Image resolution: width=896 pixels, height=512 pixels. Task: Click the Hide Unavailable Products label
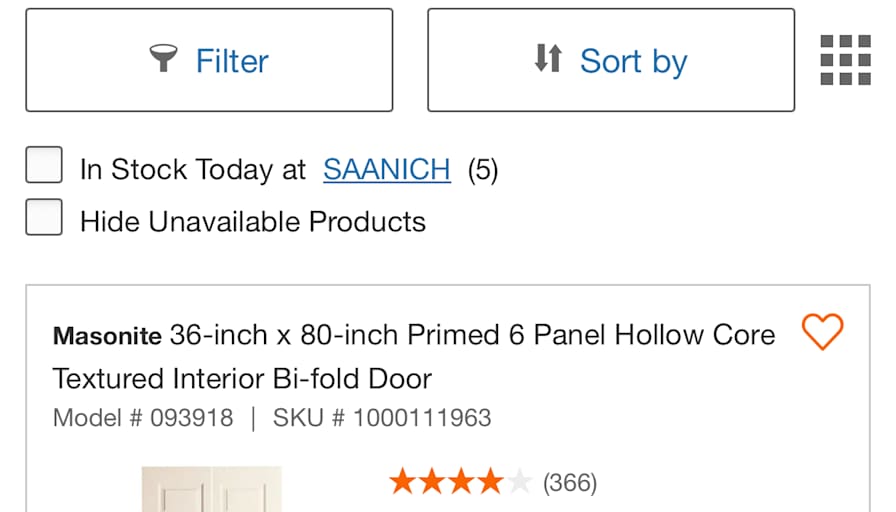tap(253, 221)
